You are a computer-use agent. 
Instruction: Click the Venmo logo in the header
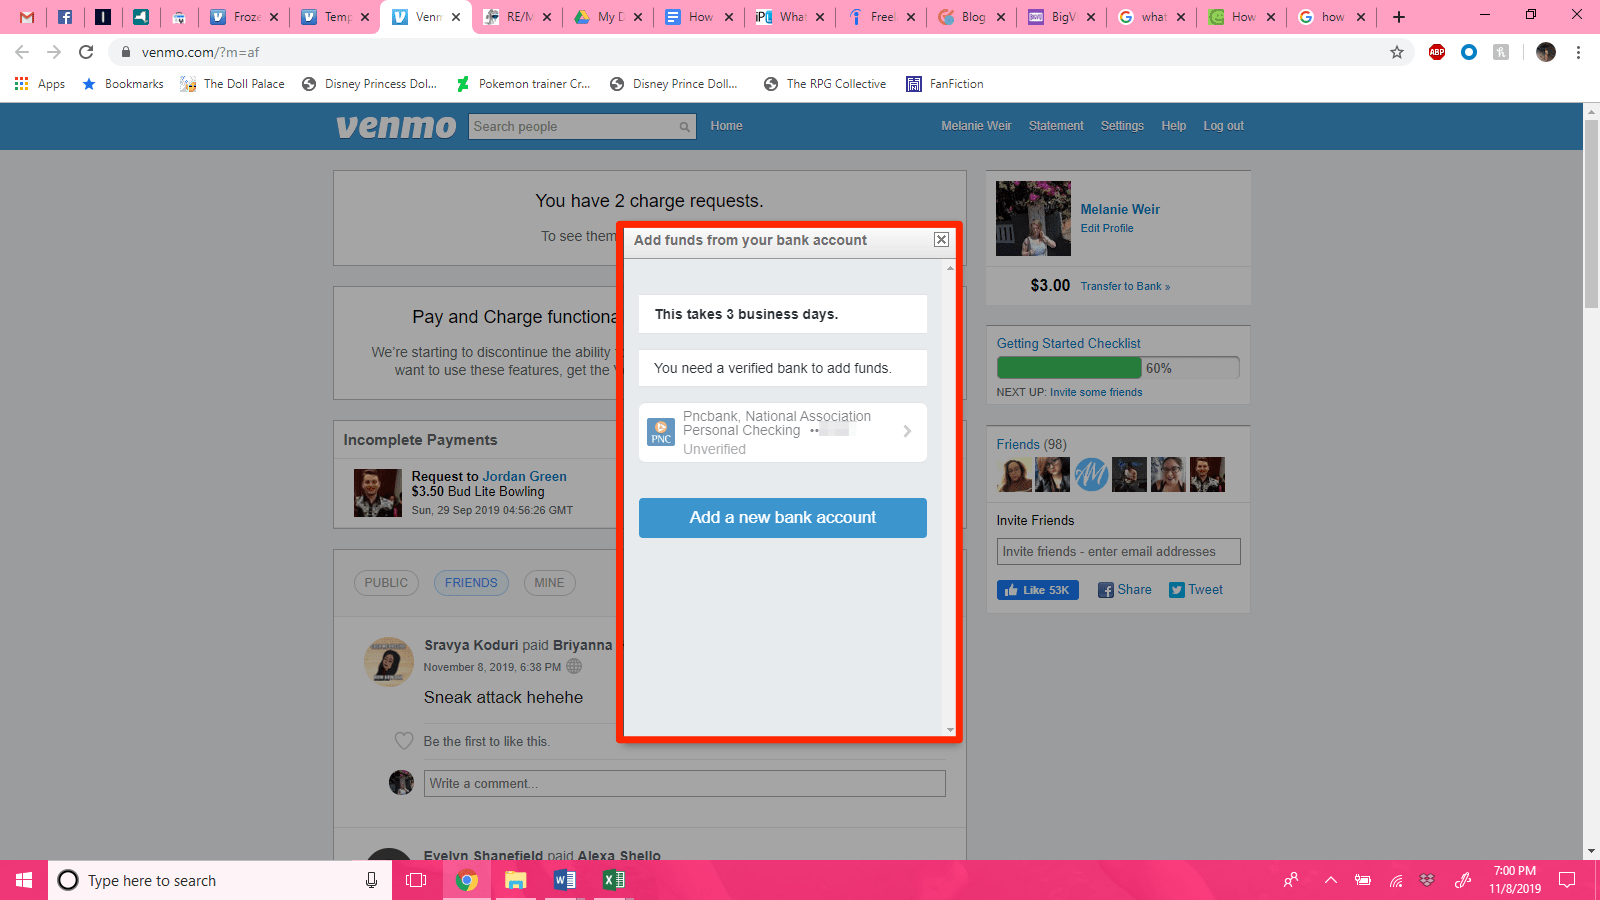tap(395, 126)
